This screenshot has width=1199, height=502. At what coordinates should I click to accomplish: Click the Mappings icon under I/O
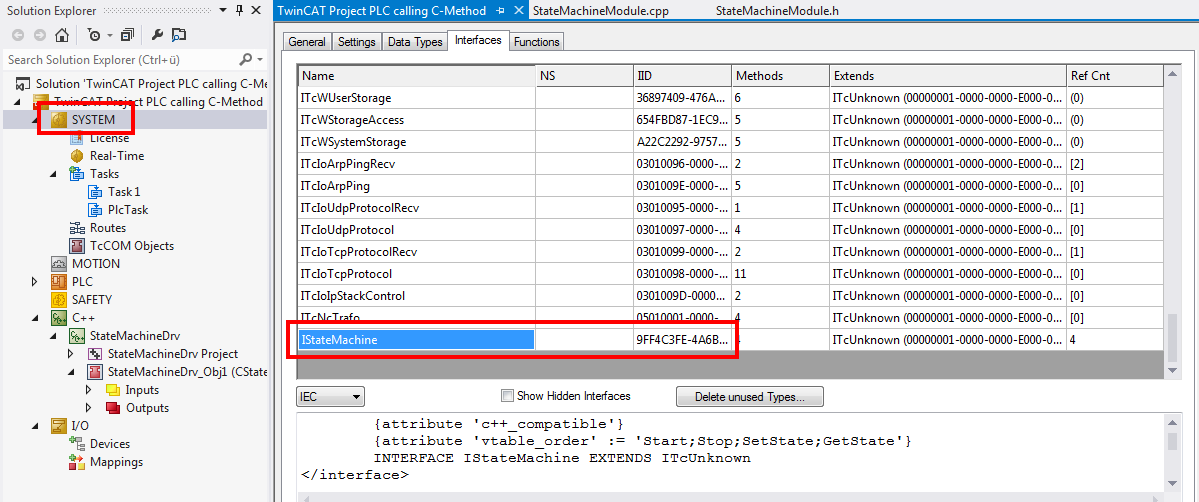76,461
